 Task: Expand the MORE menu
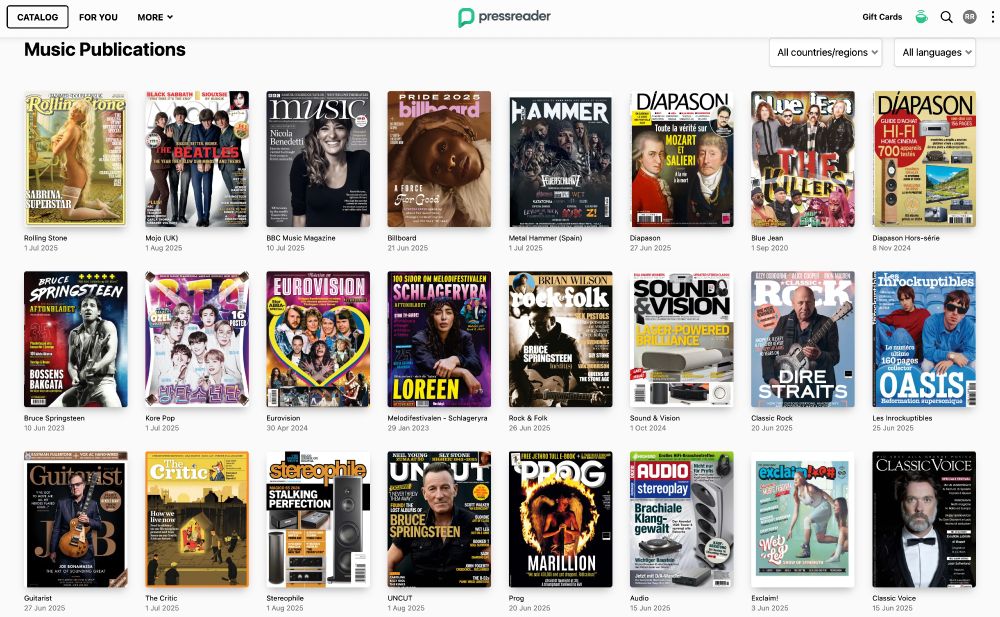point(155,17)
